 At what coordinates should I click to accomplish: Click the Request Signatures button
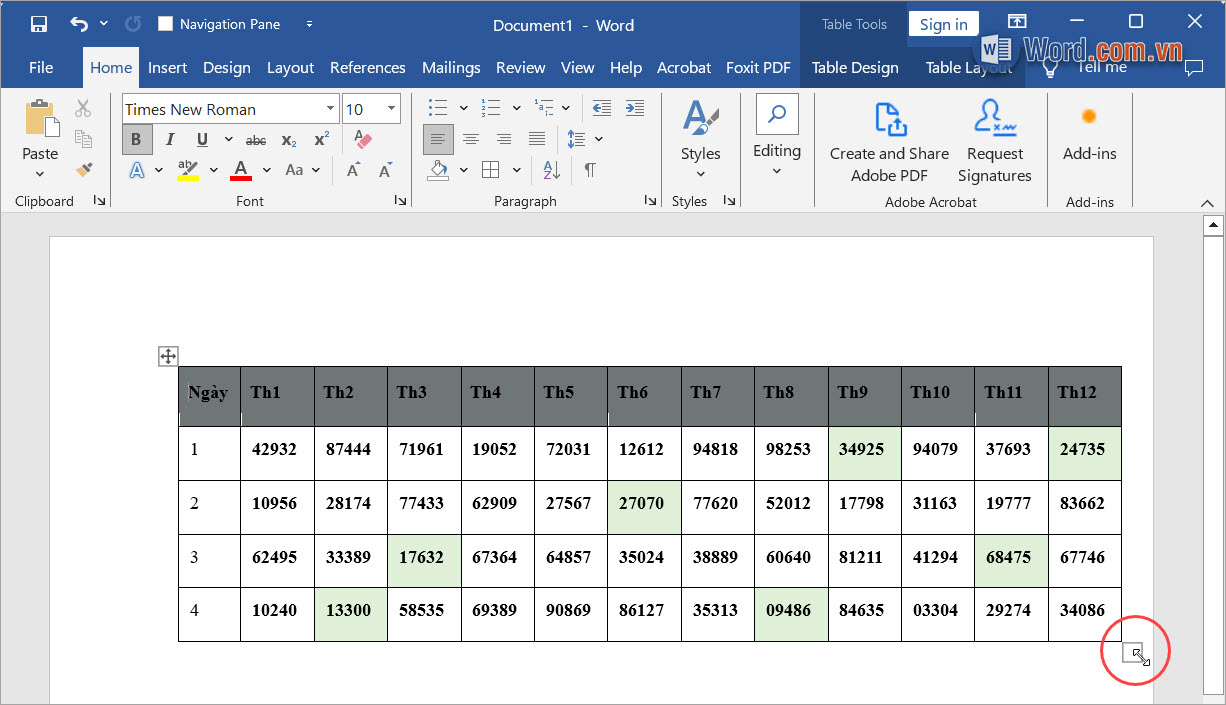coord(994,142)
